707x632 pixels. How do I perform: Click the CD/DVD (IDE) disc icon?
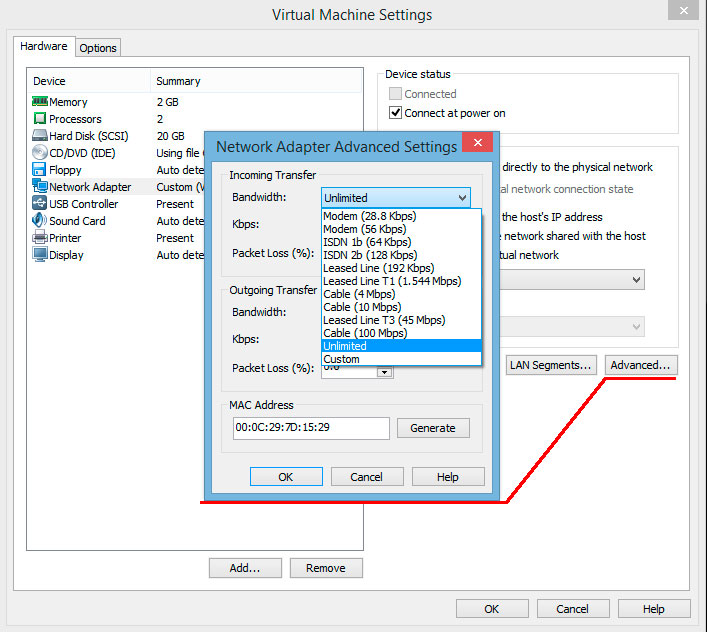(40, 152)
